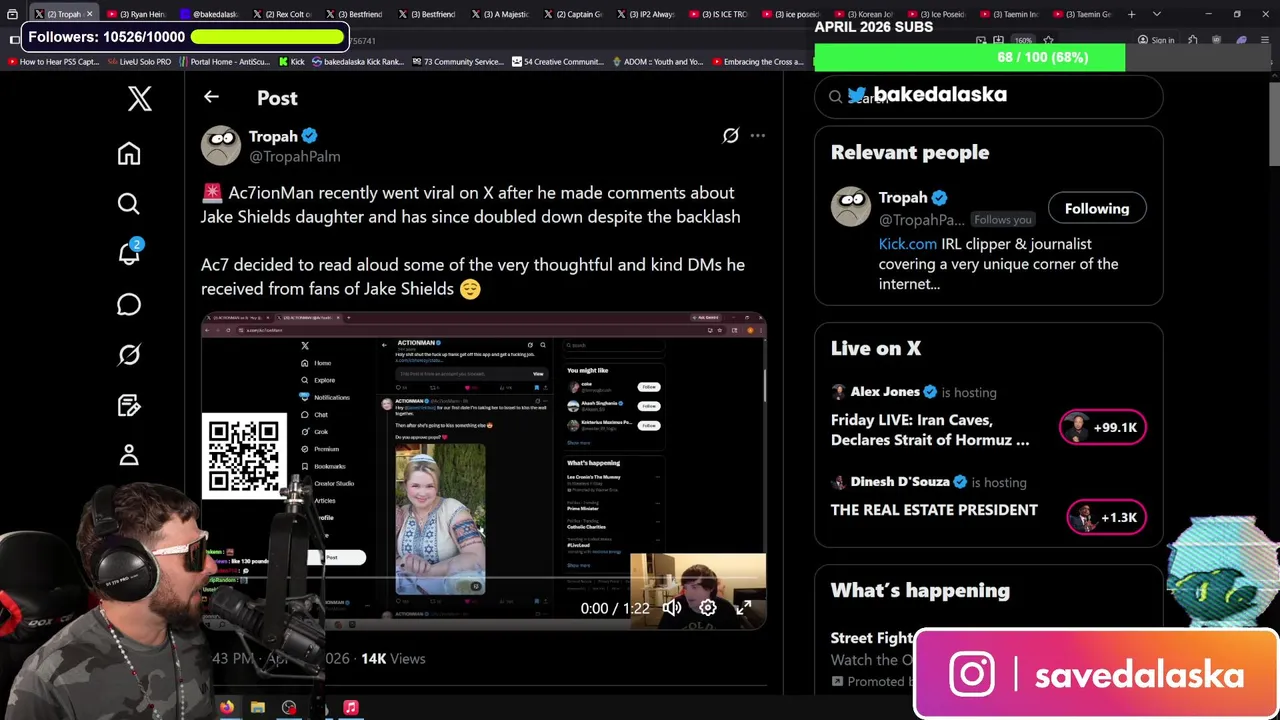This screenshot has height=720, width=1280.
Task: Open Tropah in Relevant people
Action: tap(903, 197)
